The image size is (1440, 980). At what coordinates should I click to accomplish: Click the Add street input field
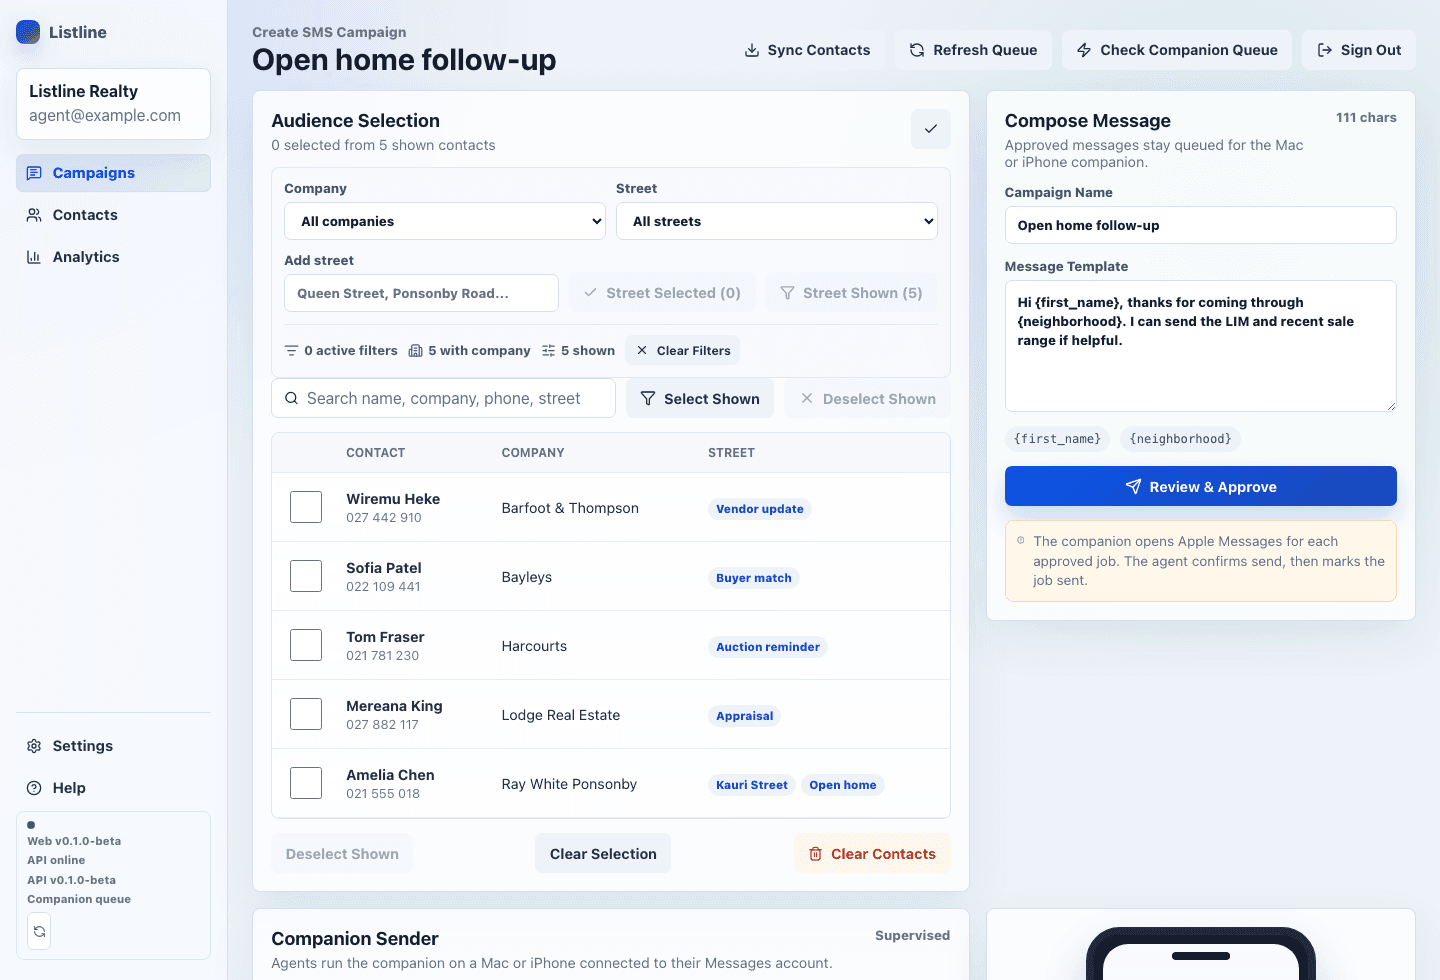(x=421, y=293)
